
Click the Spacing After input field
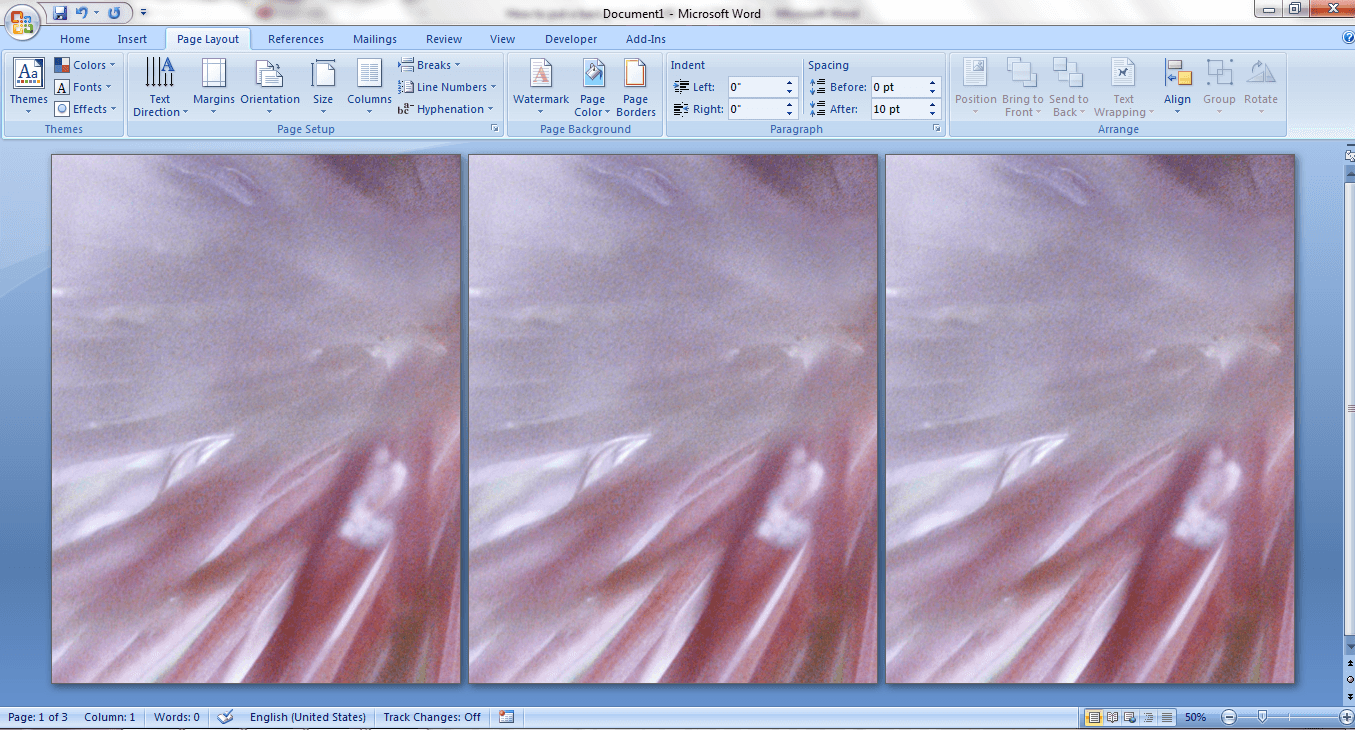900,108
